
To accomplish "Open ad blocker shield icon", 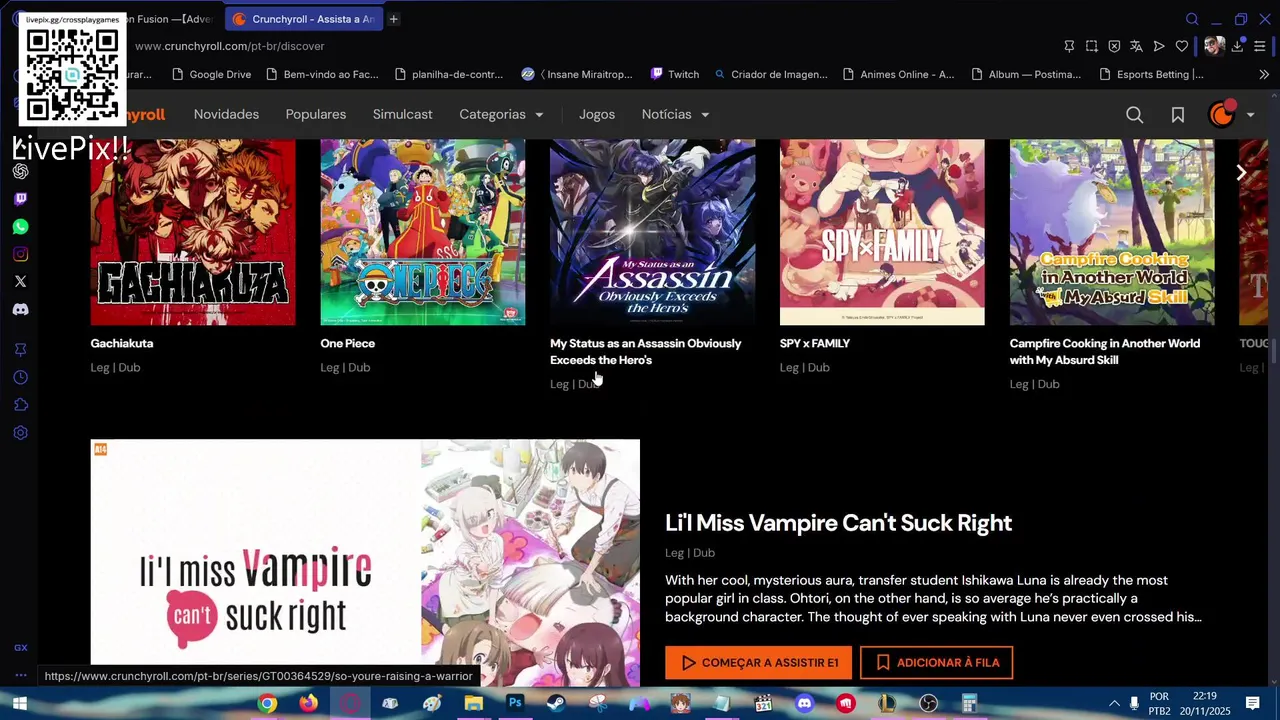I will coord(1114,46).
